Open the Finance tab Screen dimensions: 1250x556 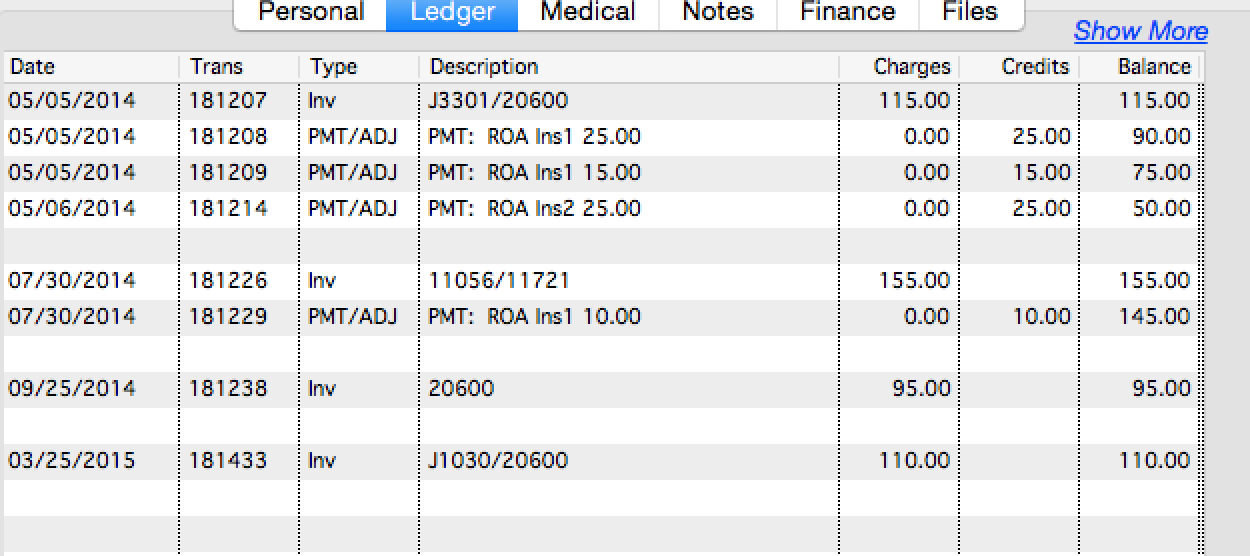click(846, 13)
